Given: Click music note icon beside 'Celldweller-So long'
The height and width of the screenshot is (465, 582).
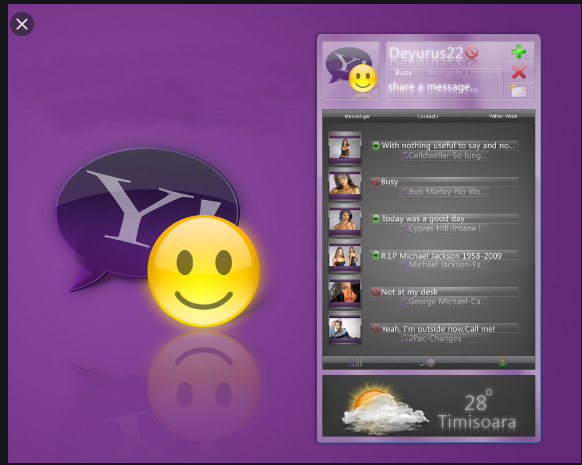Looking at the screenshot, I should (x=404, y=156).
